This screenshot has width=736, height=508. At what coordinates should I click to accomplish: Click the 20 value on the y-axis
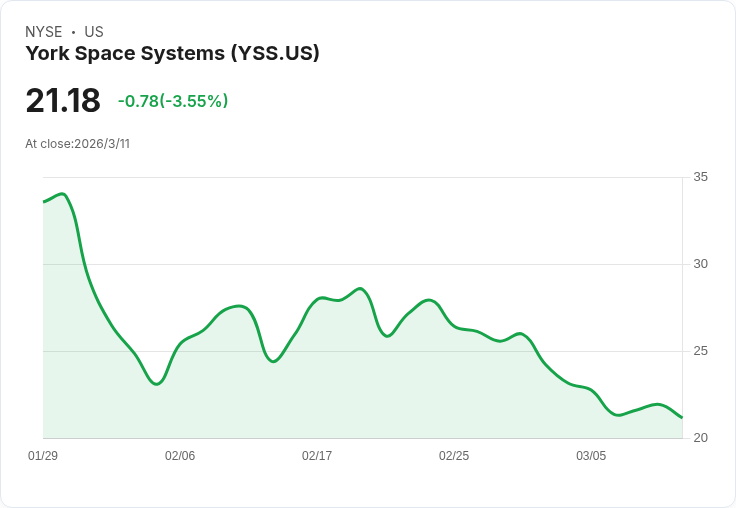[701, 439]
